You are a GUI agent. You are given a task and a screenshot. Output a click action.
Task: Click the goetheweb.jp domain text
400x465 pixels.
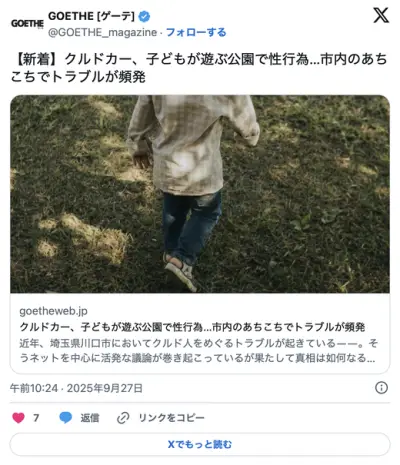[54, 311]
